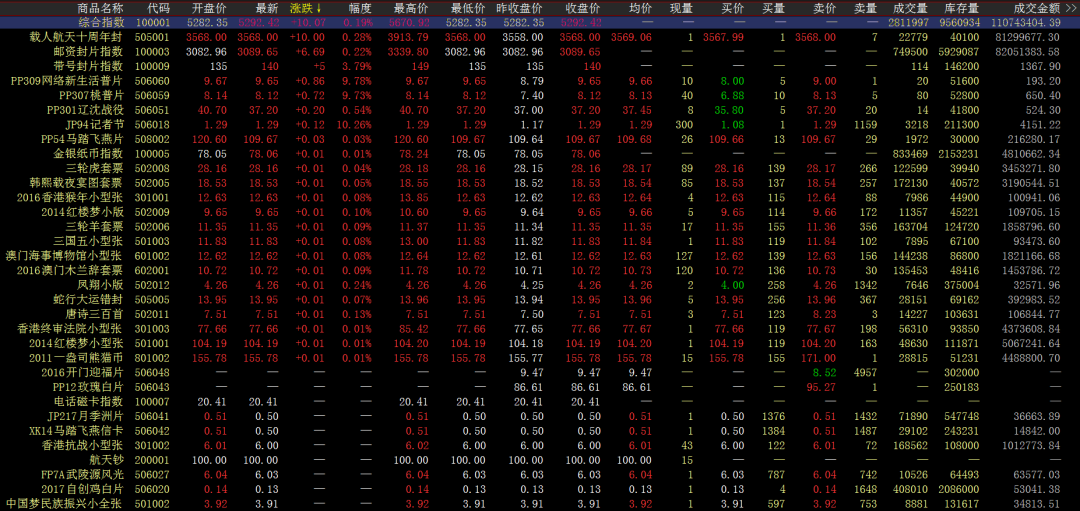
Task: Select the 香港抗战小型张 row
Action: tap(540, 446)
